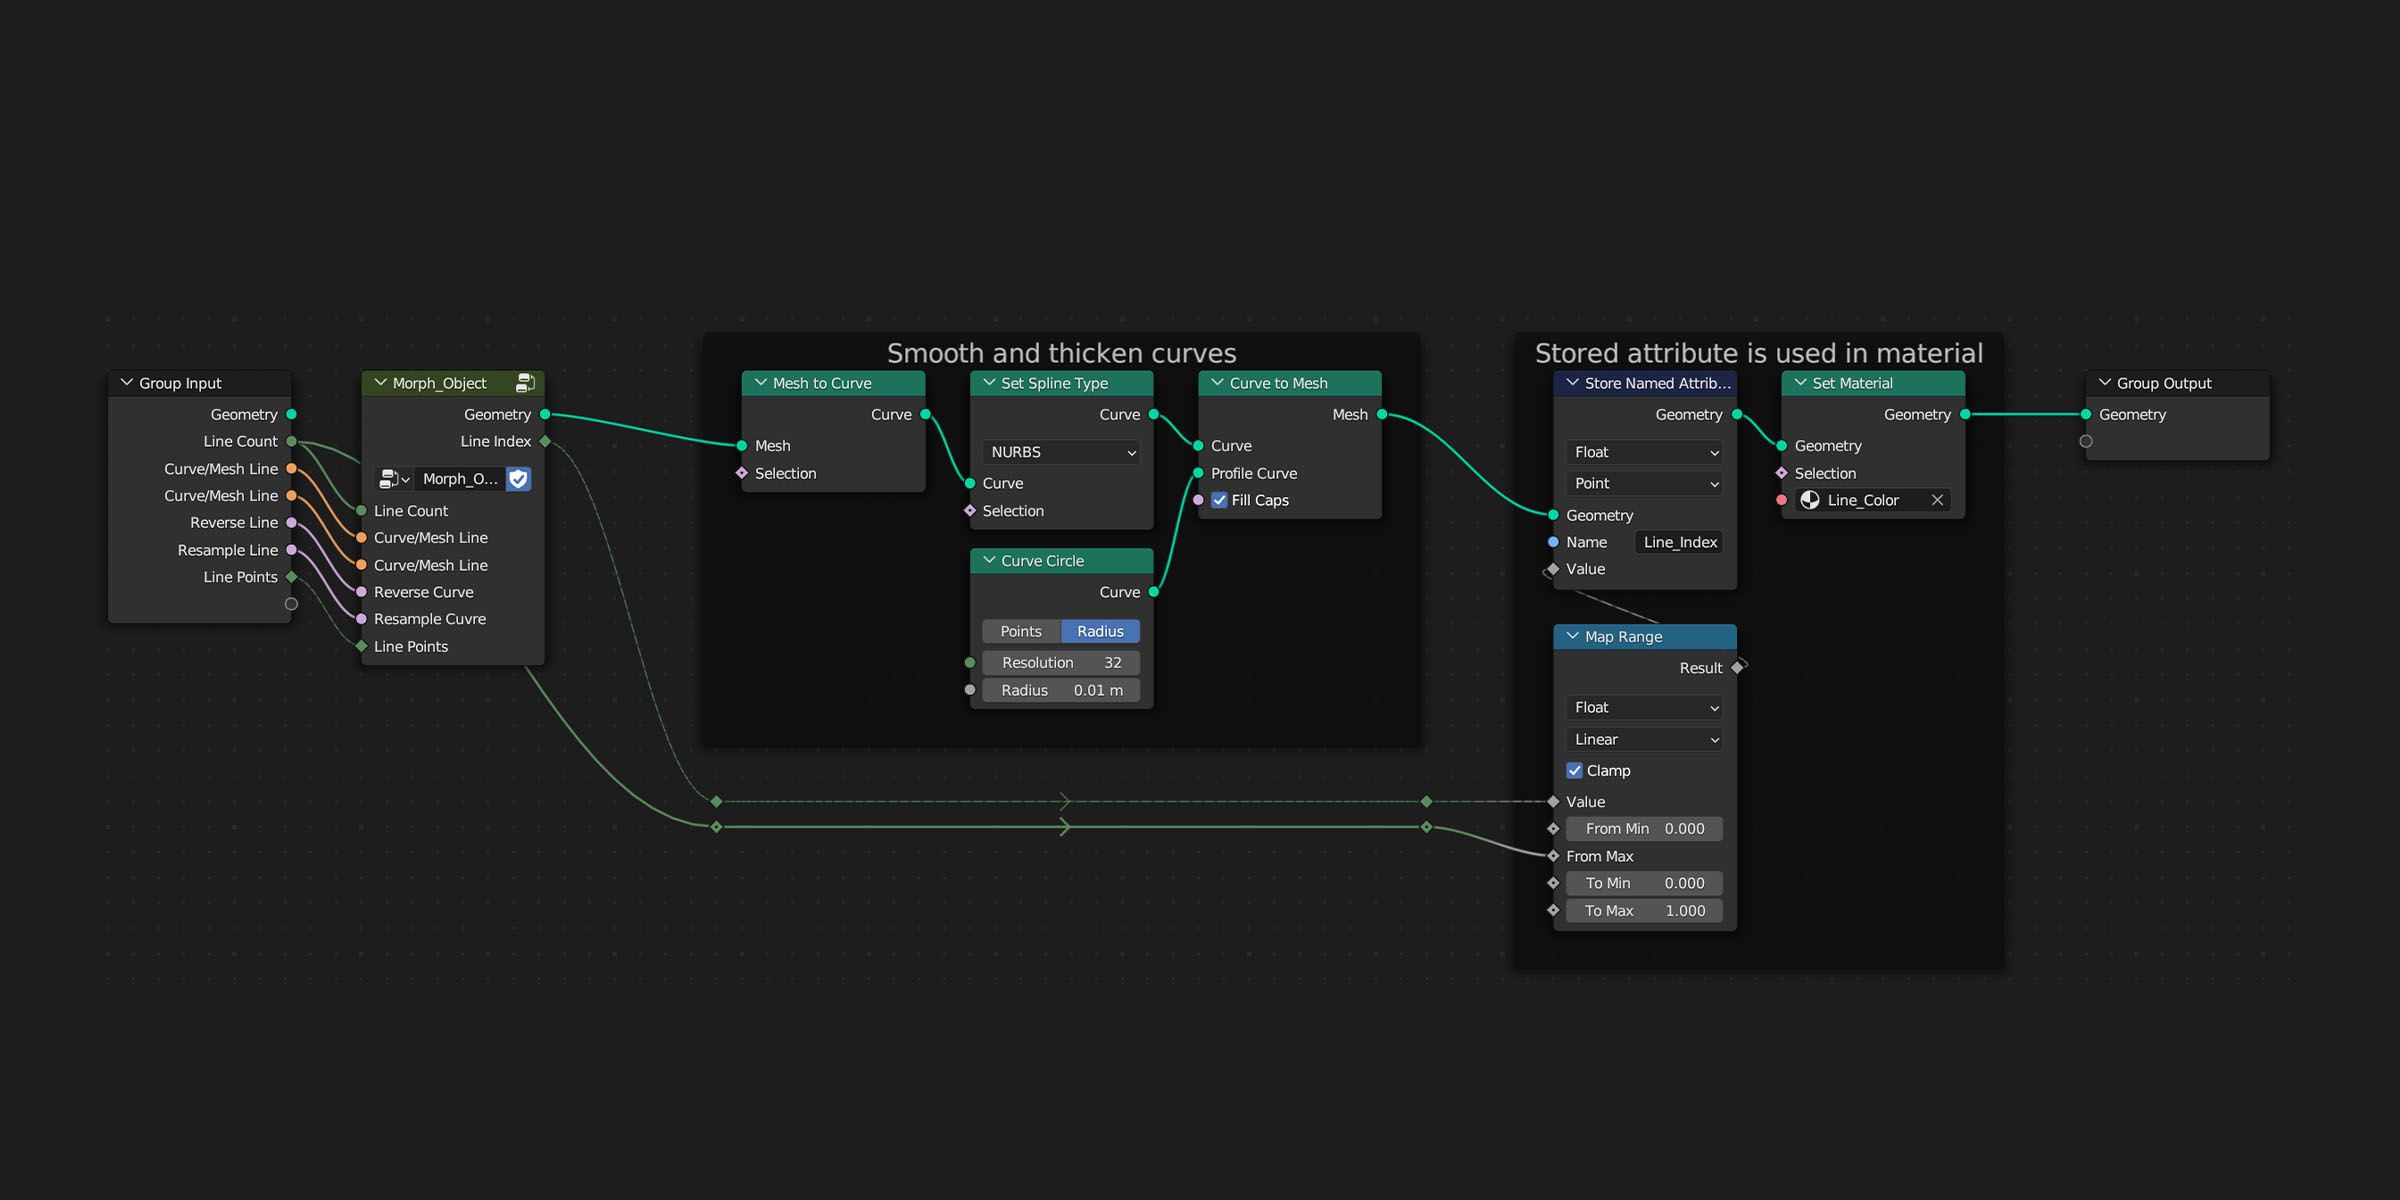Click the Mesh input socket on Mesh to Curve
Viewport: 2400px width, 1200px height.
742,446
